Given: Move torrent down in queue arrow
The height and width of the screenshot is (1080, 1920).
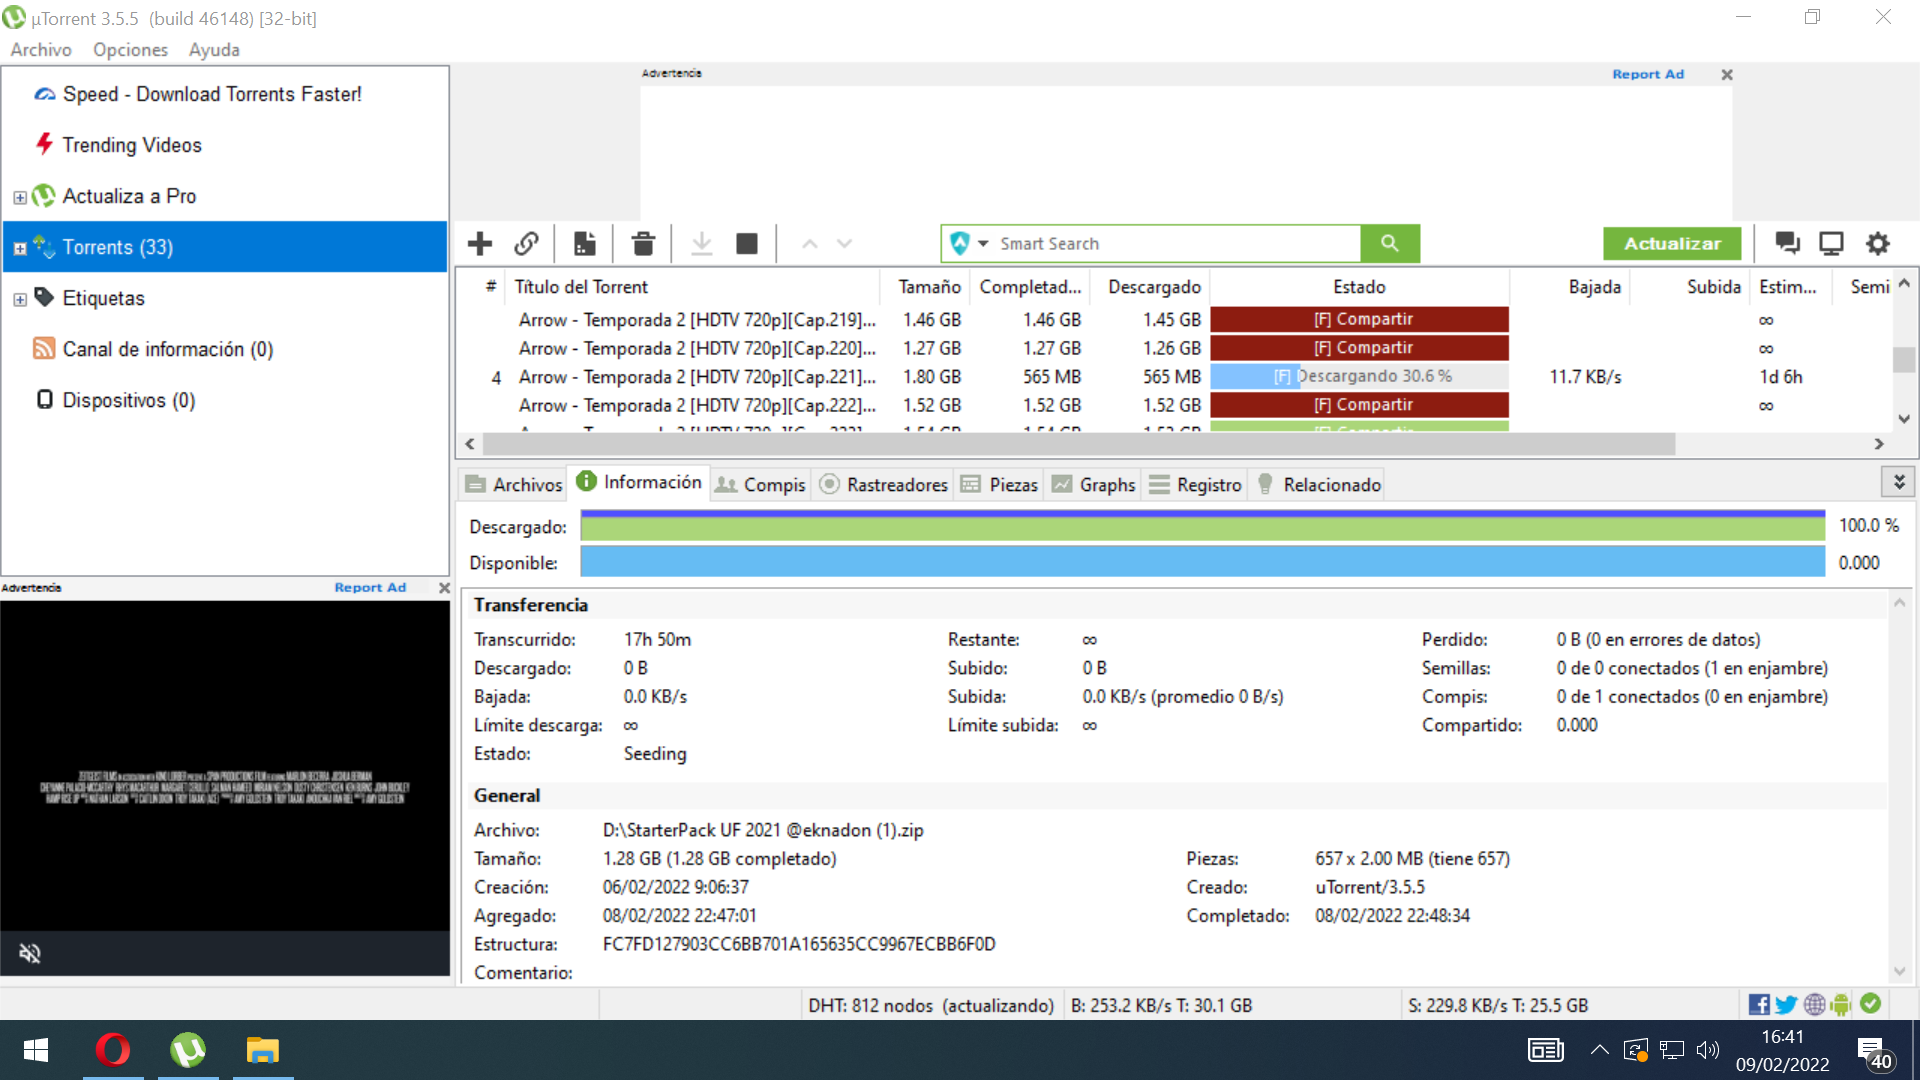Looking at the screenshot, I should [x=845, y=243].
